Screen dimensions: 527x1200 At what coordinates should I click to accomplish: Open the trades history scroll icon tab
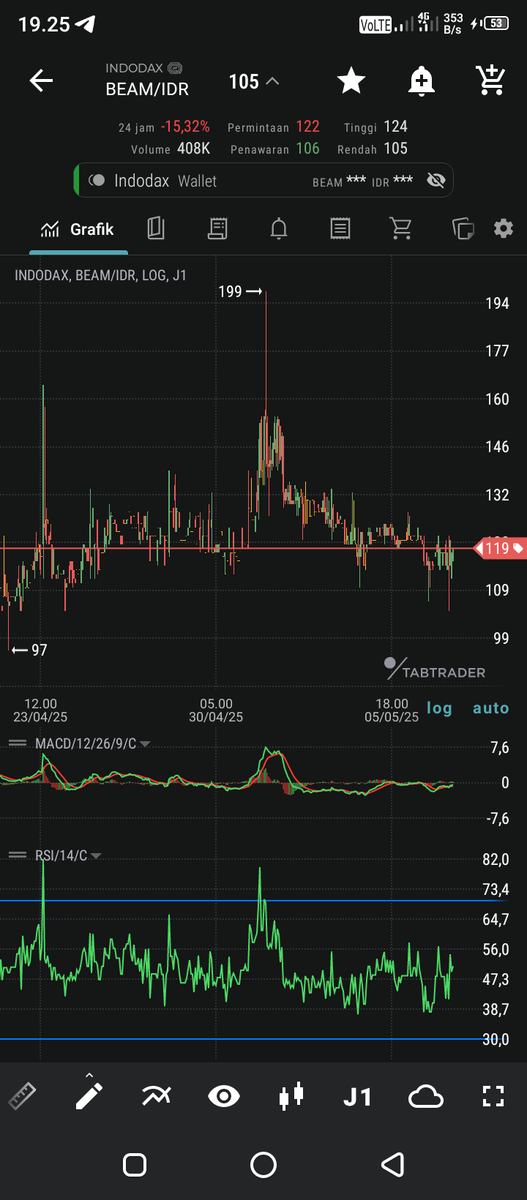217,229
